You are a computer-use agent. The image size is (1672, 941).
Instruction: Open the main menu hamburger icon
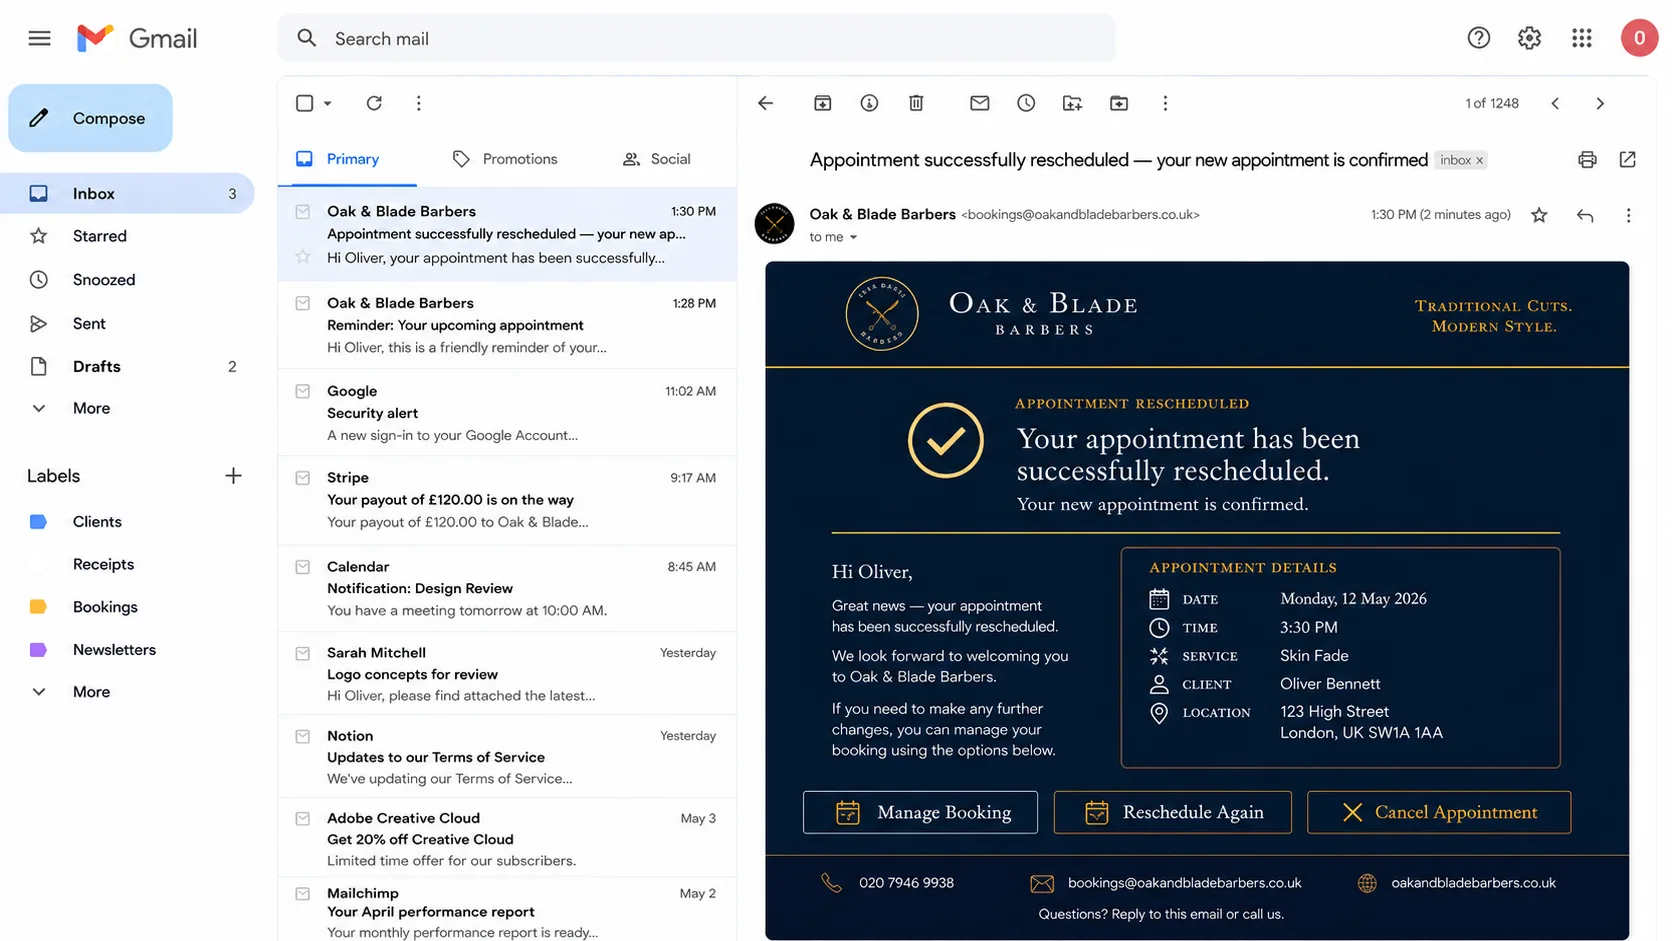[x=39, y=38]
